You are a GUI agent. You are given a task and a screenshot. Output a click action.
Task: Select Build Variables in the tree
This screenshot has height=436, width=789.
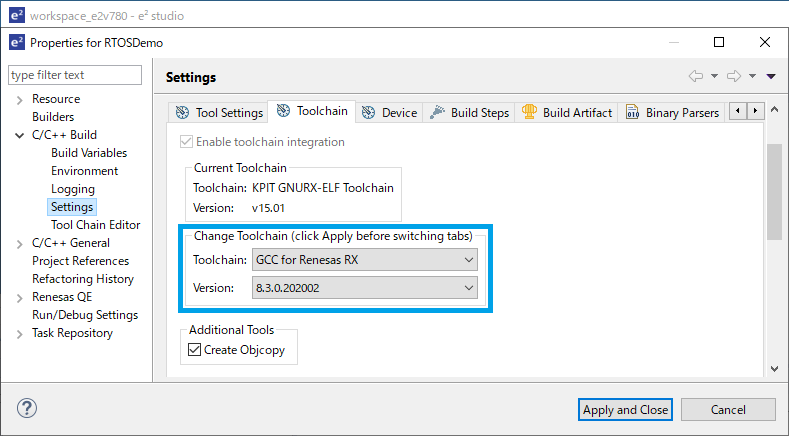pos(89,153)
